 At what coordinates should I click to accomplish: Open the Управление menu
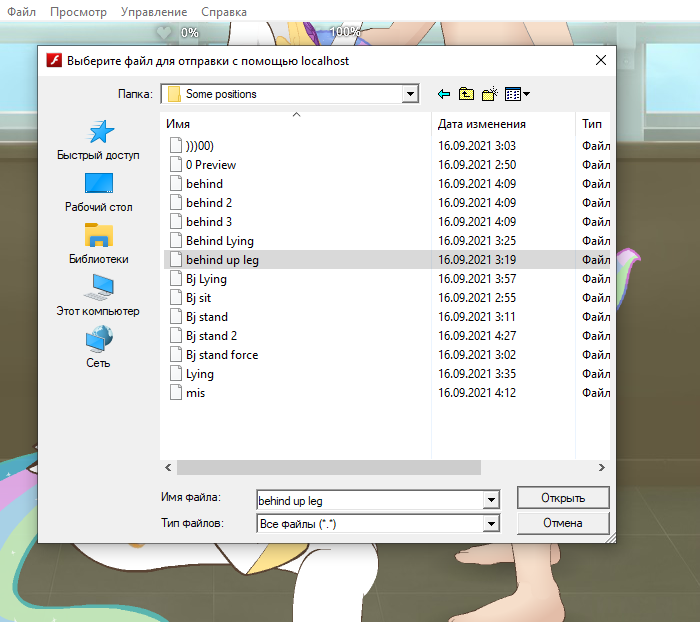(153, 12)
